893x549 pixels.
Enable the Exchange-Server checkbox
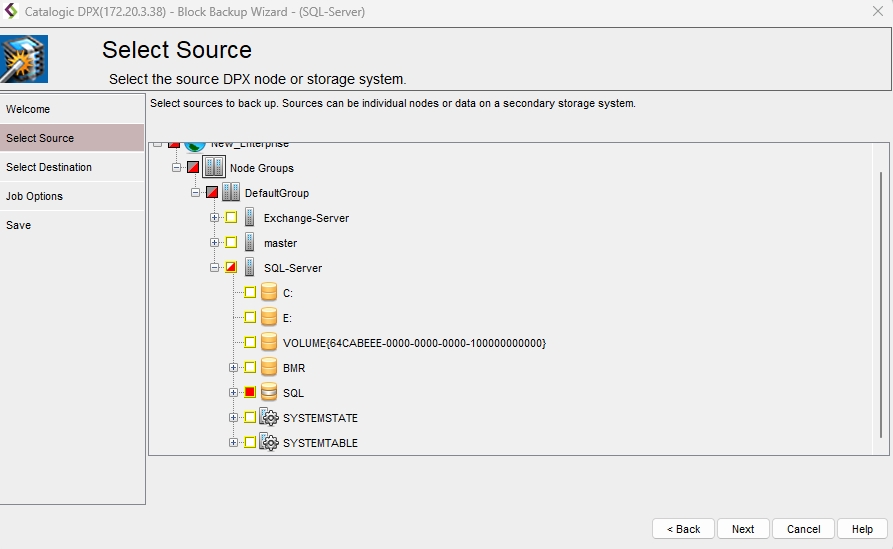tap(231, 218)
